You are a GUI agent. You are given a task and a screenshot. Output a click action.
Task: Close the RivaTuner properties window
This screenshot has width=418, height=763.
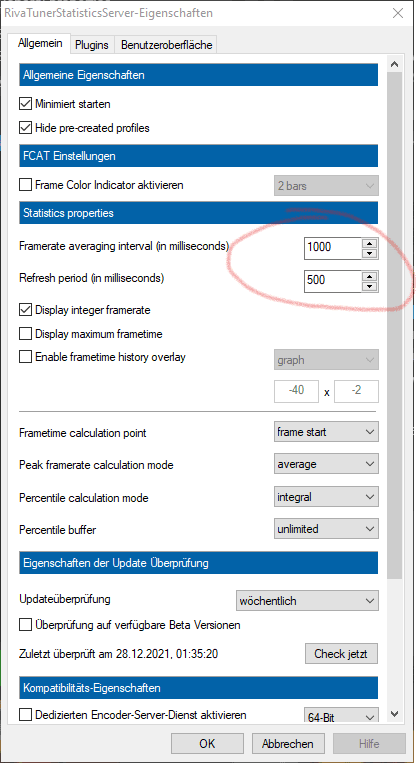click(x=398, y=13)
